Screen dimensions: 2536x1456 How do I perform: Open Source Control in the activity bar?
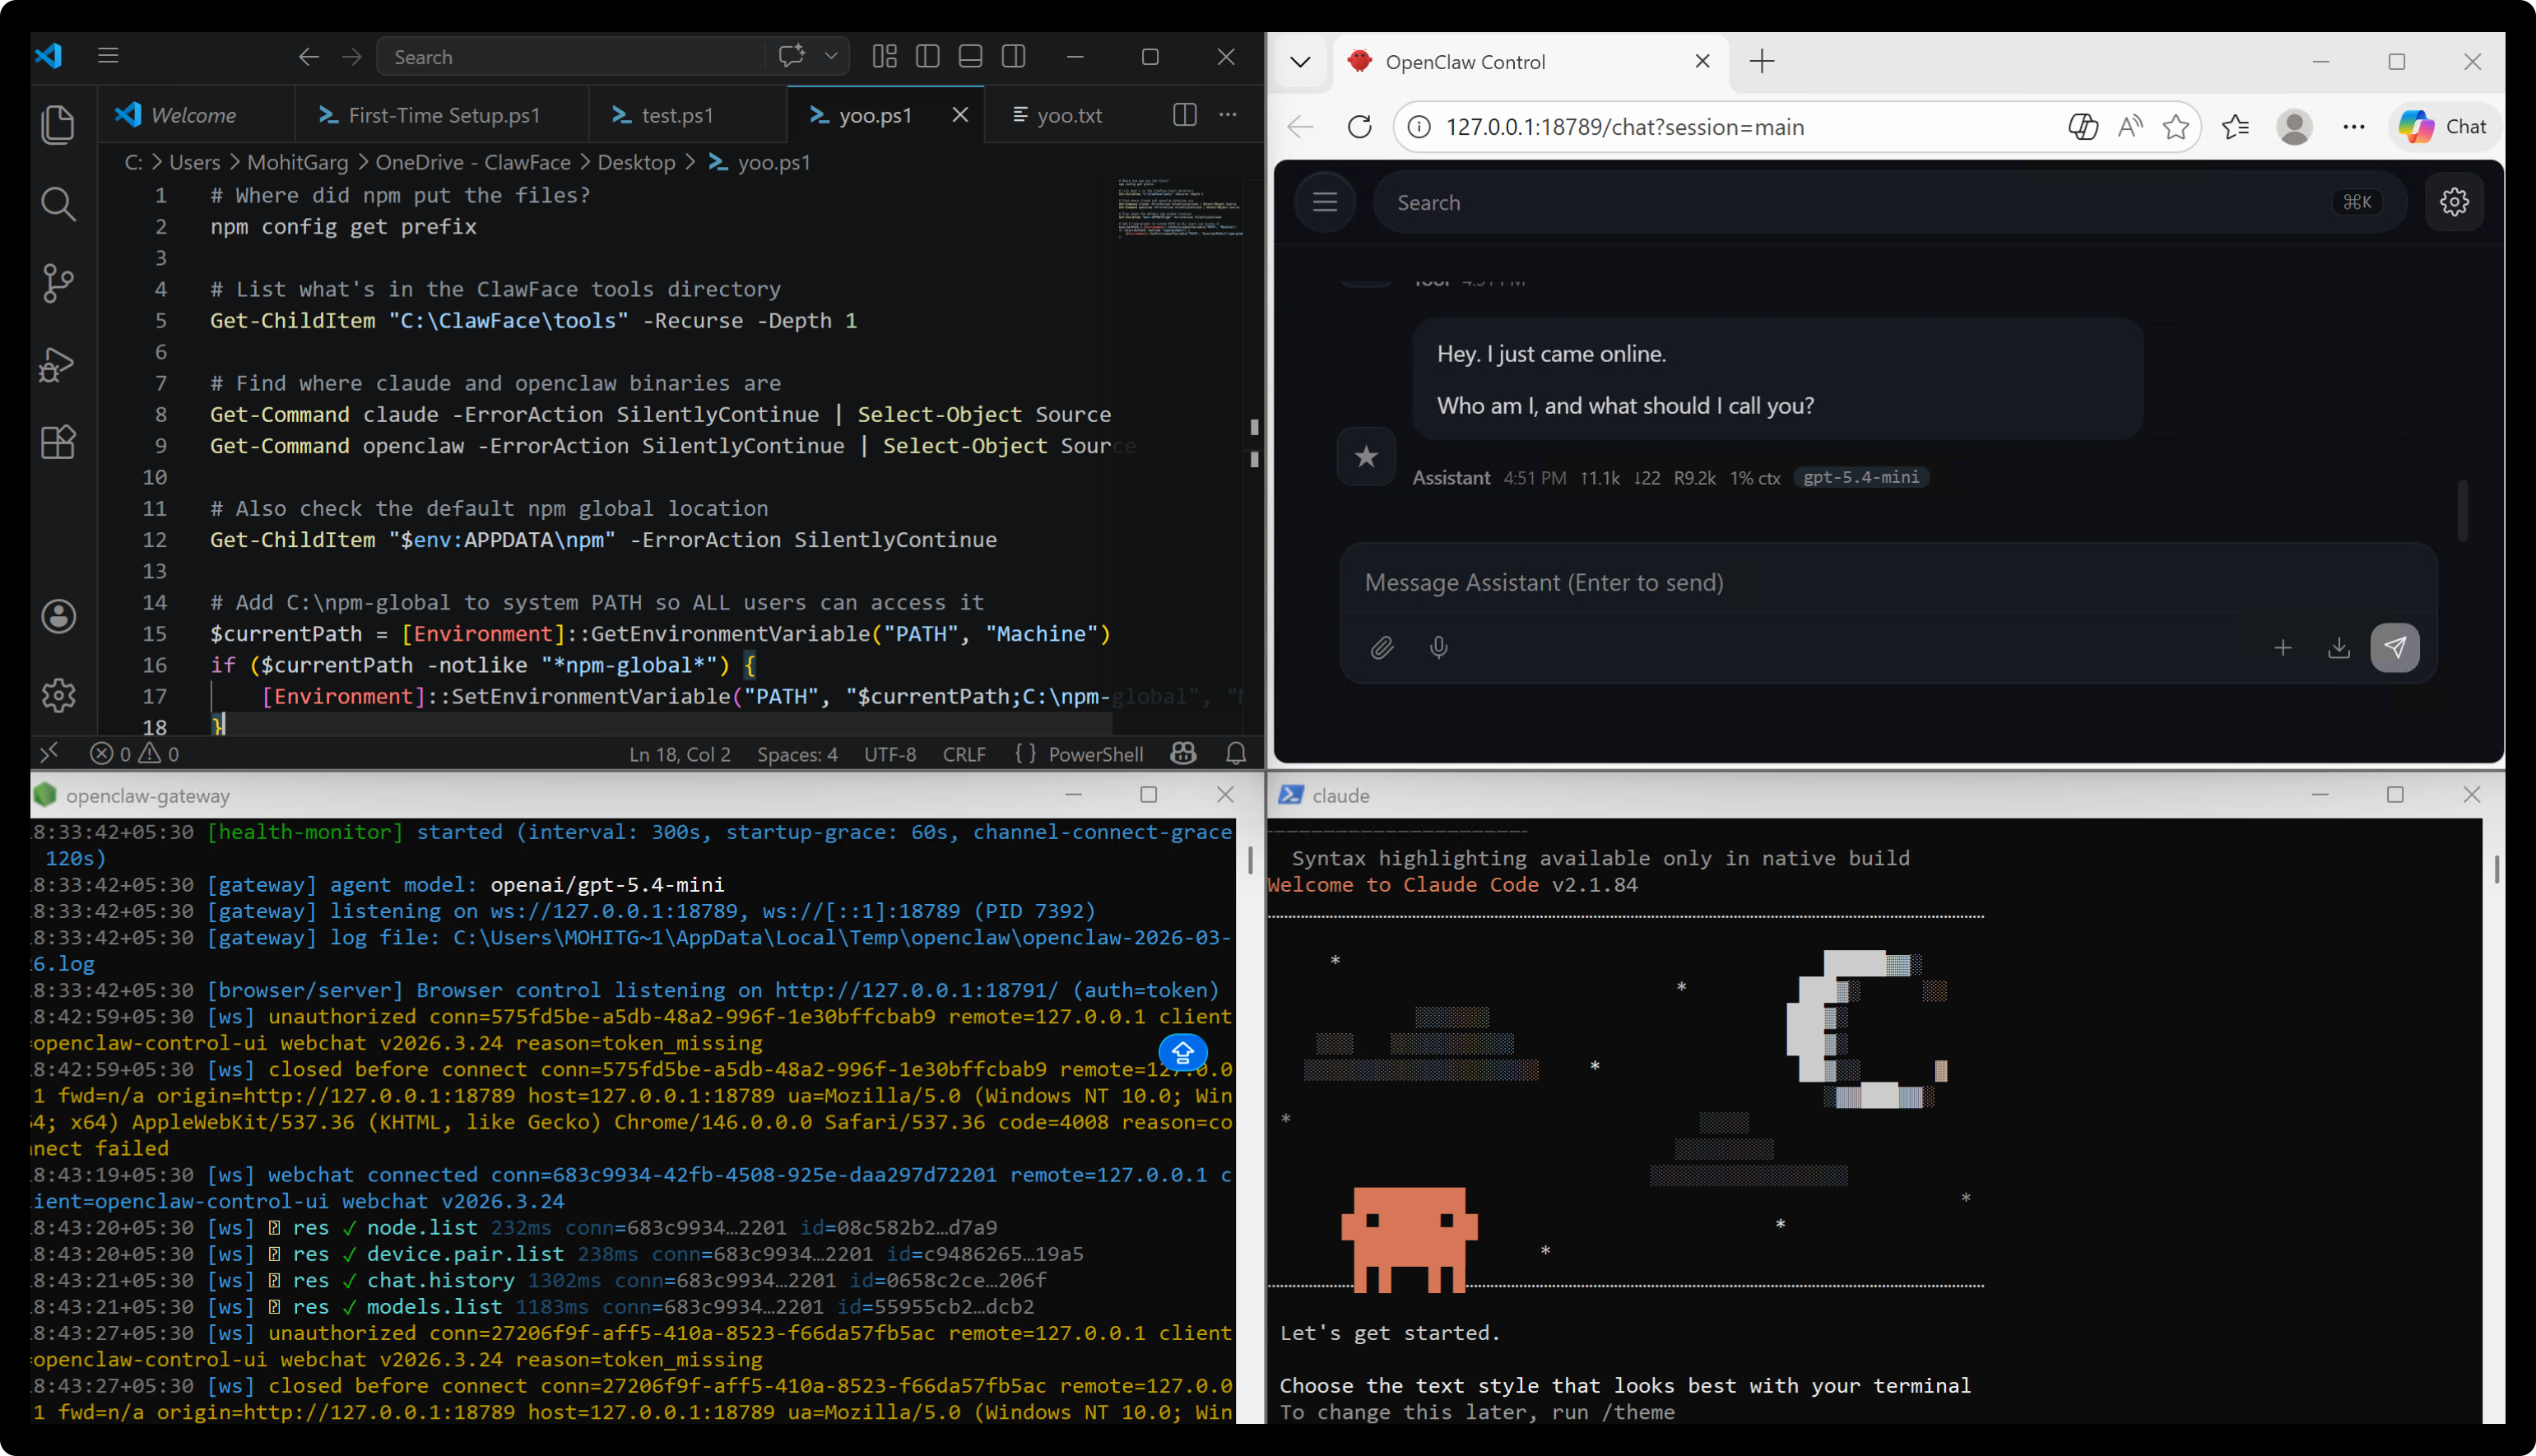point(58,283)
